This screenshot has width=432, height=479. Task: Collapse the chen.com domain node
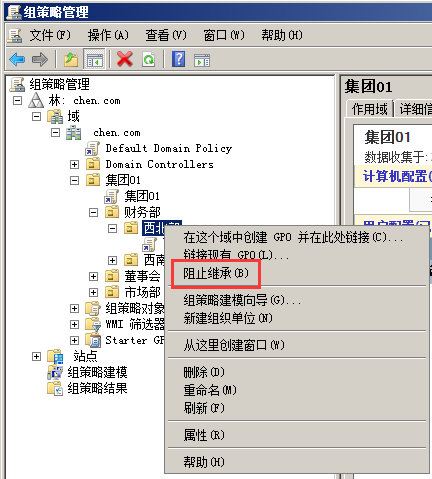click(x=55, y=133)
